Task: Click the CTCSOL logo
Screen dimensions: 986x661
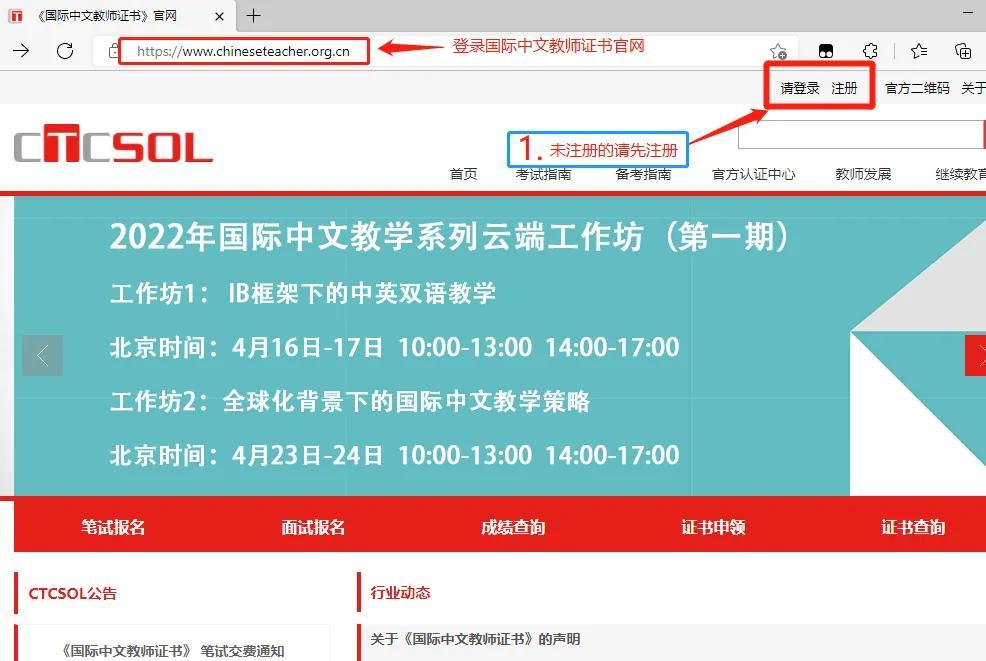Action: point(112,146)
